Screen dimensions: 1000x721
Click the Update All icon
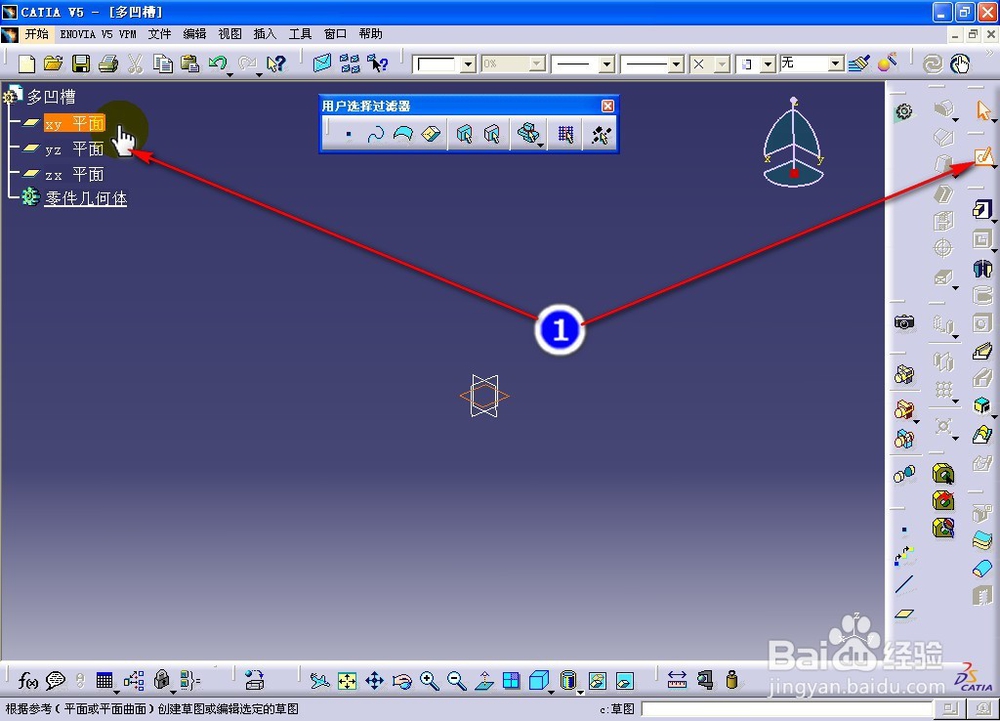pyautogui.click(x=932, y=64)
